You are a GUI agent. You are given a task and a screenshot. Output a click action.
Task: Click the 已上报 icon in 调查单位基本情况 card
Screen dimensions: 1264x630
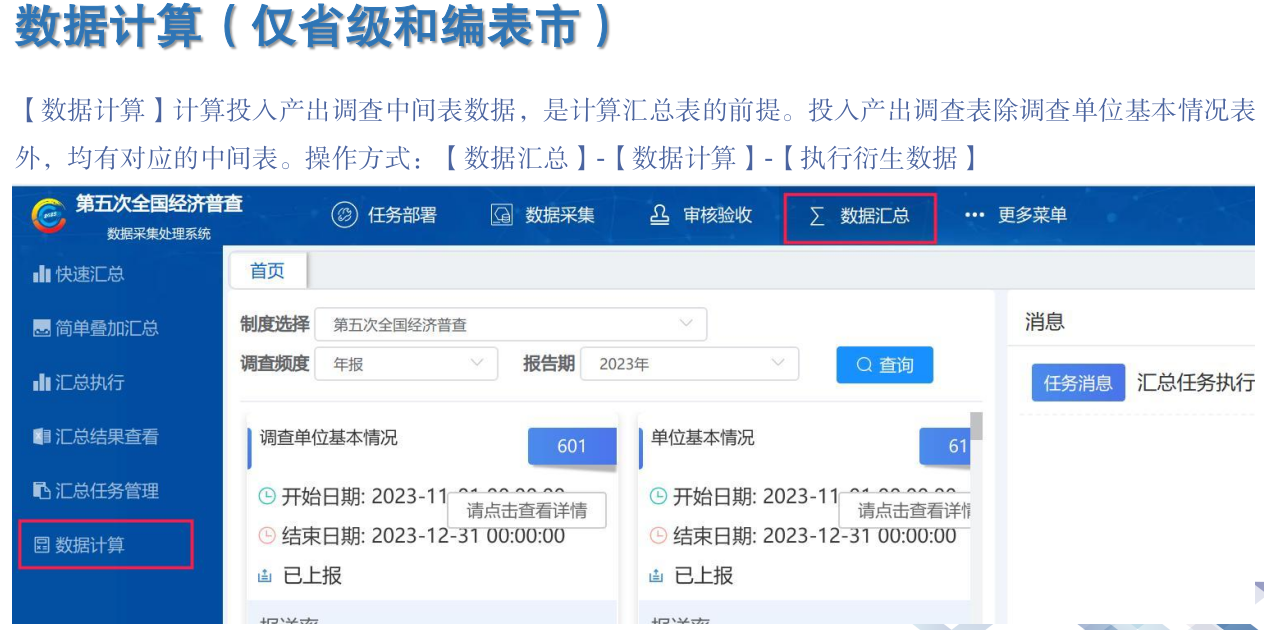click(265, 576)
